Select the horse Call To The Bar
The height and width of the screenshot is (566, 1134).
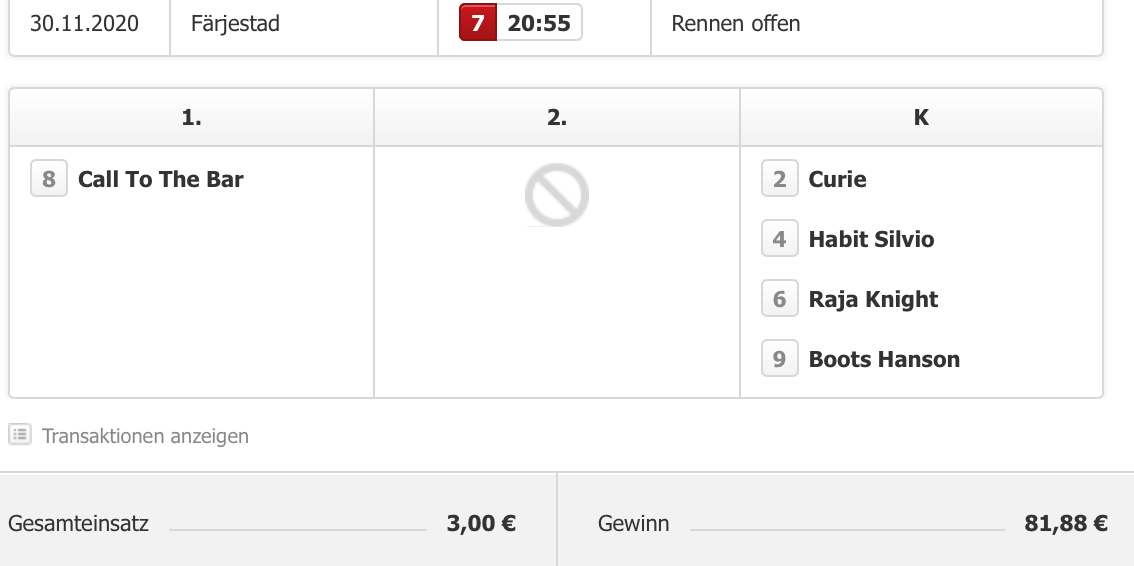(161, 179)
